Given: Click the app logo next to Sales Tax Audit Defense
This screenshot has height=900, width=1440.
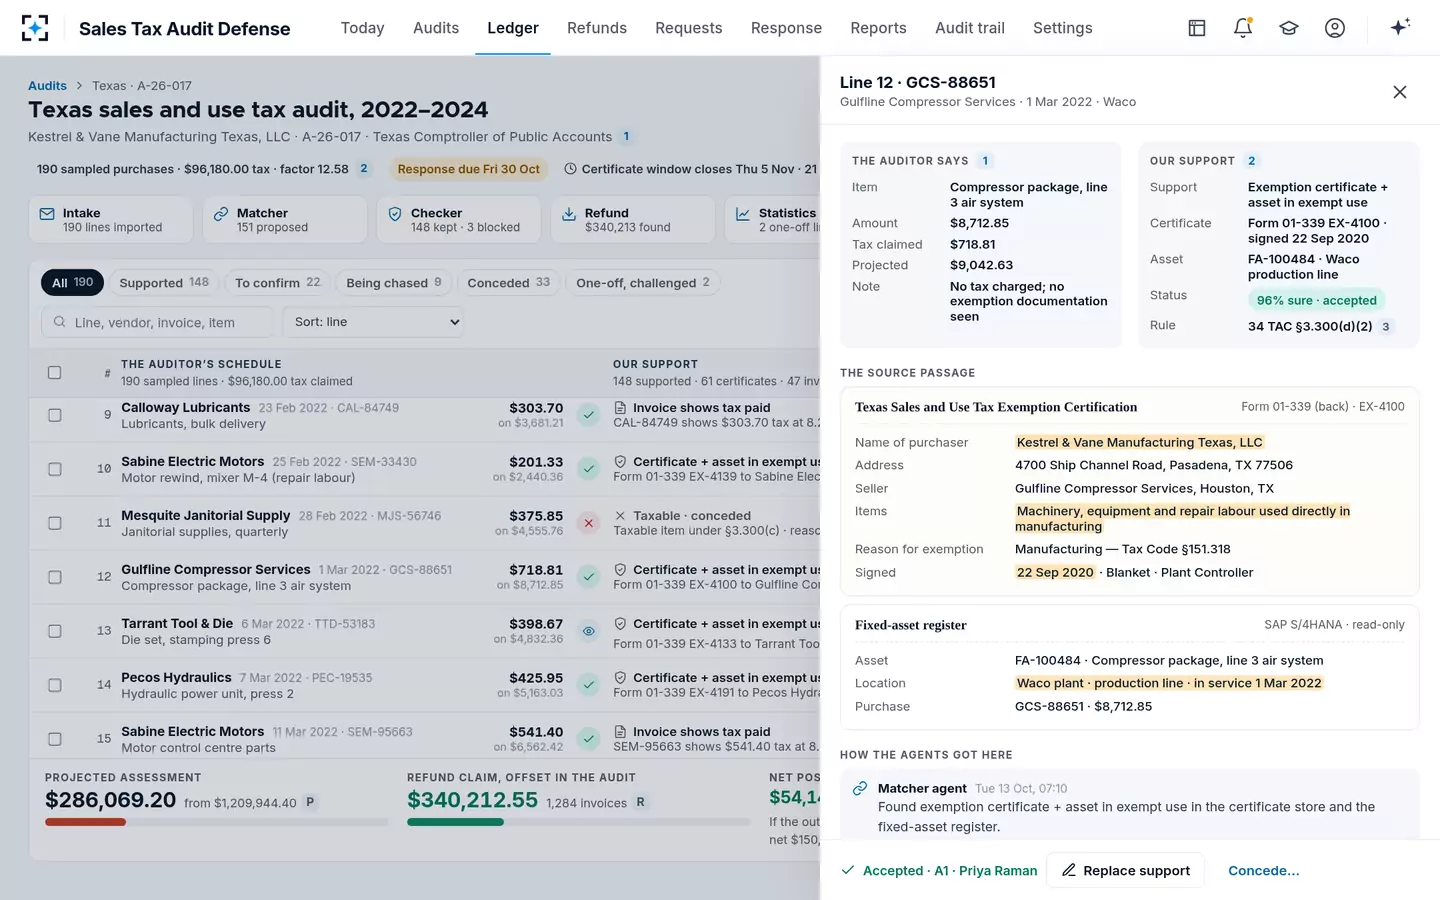Looking at the screenshot, I should pos(35,28).
